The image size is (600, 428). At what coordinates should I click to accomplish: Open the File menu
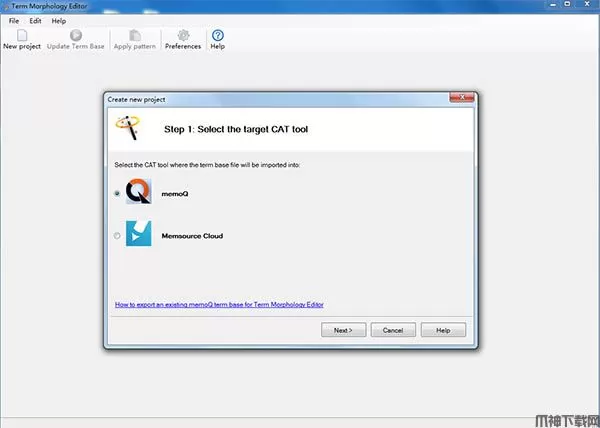(14, 21)
